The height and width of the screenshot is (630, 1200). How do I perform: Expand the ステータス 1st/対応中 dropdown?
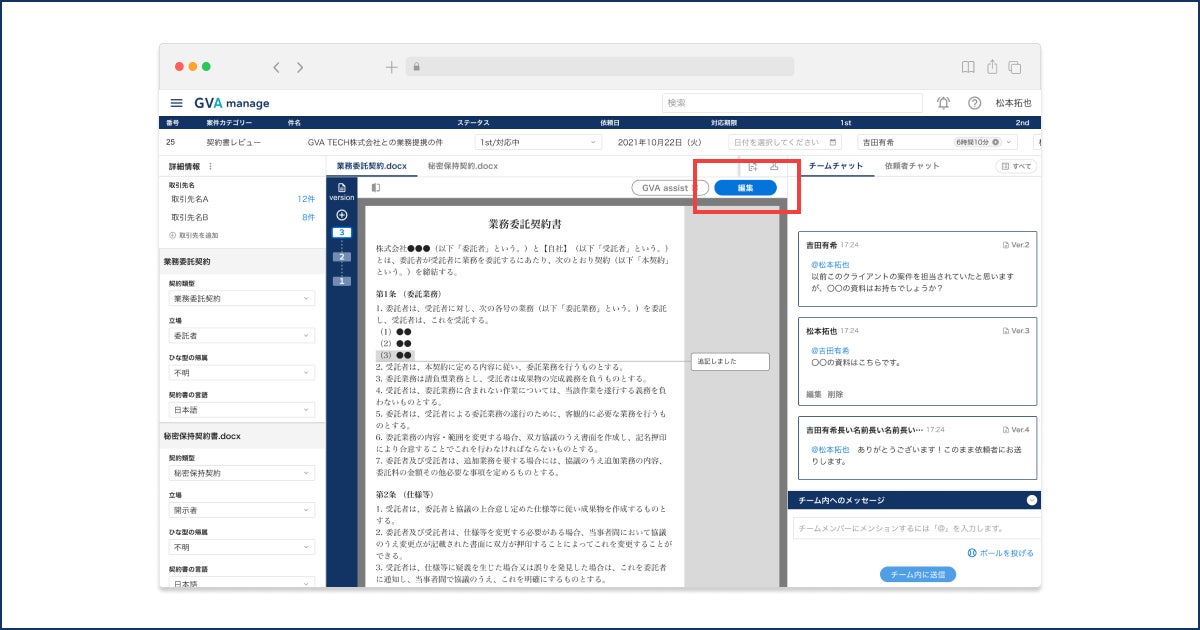point(537,143)
